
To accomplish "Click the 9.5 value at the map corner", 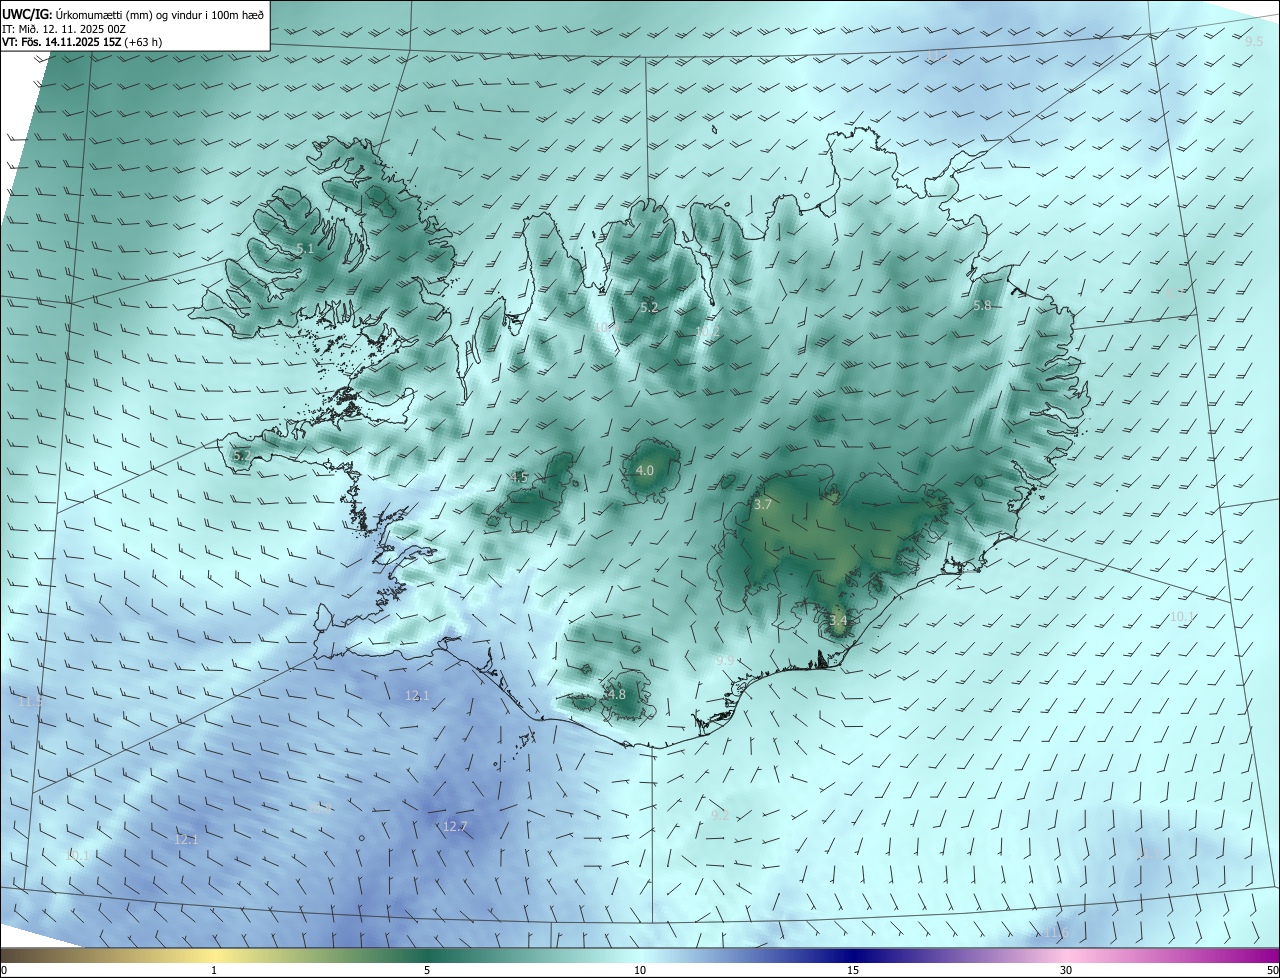I will point(1254,41).
